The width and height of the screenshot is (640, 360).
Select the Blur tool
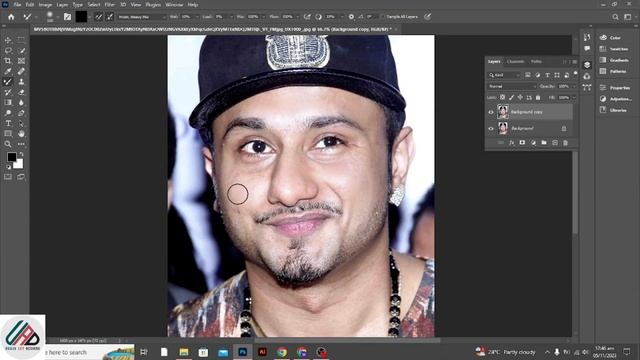(21, 102)
